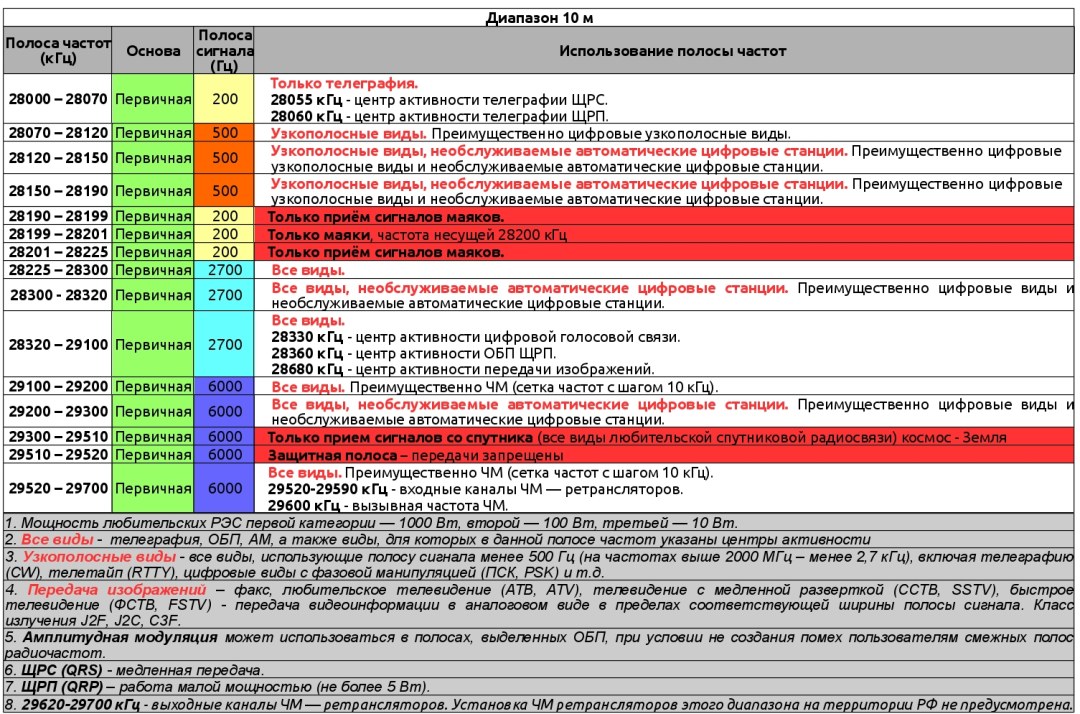This screenshot has width=1080, height=714.
Task: Click the "Только телеграфия." red heading
Action: 344,84
